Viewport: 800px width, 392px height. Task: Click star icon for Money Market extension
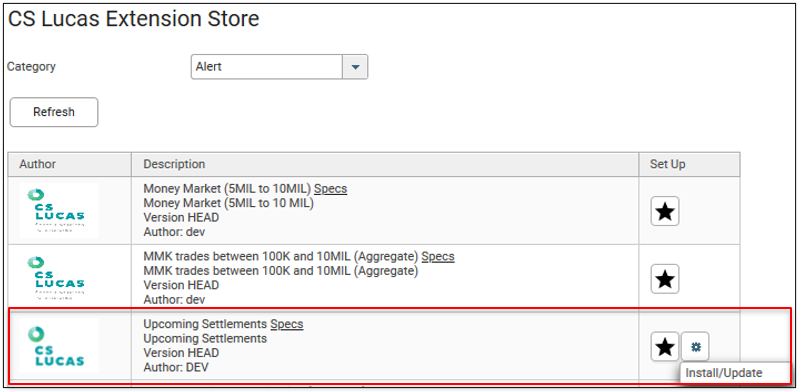665,211
